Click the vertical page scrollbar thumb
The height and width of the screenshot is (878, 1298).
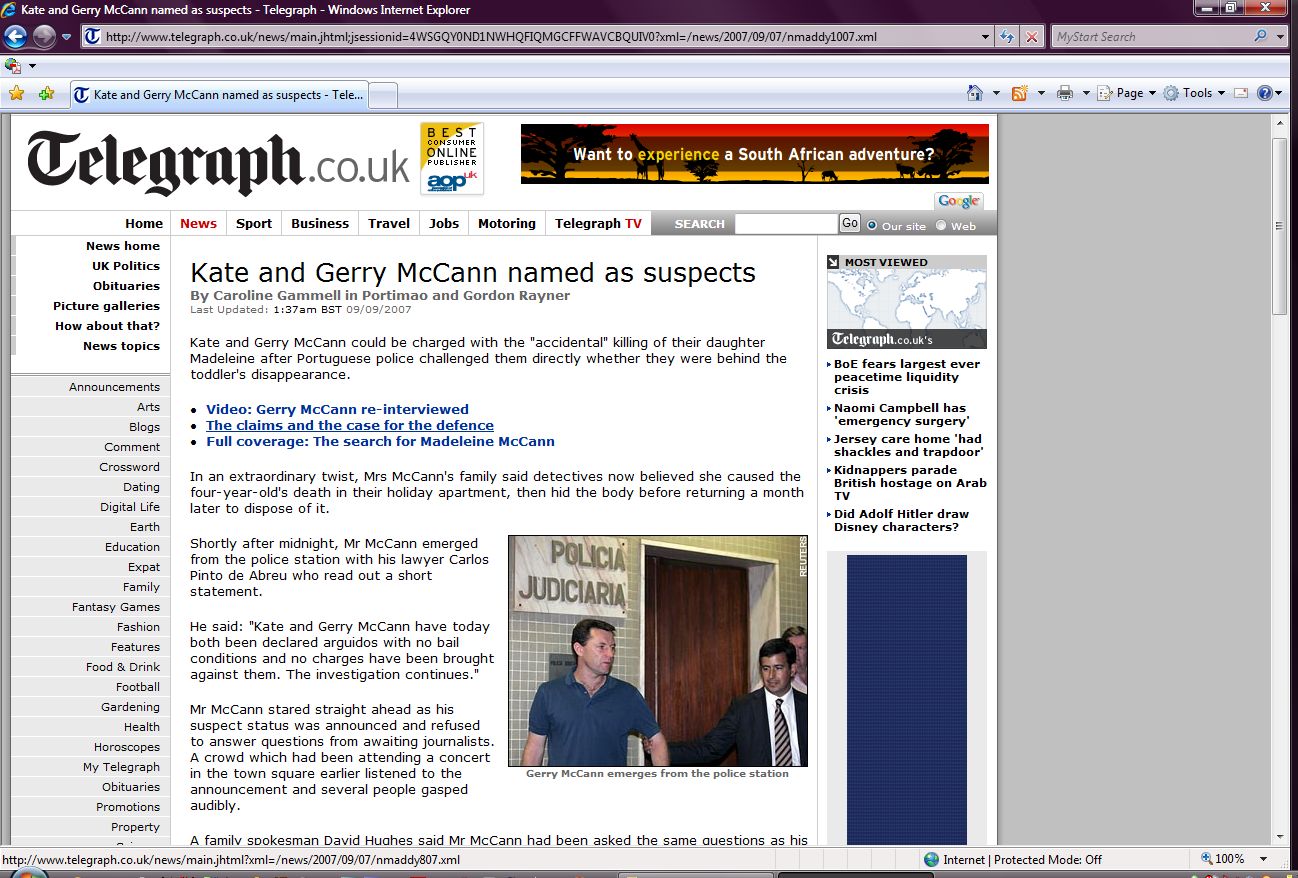pos(1279,225)
